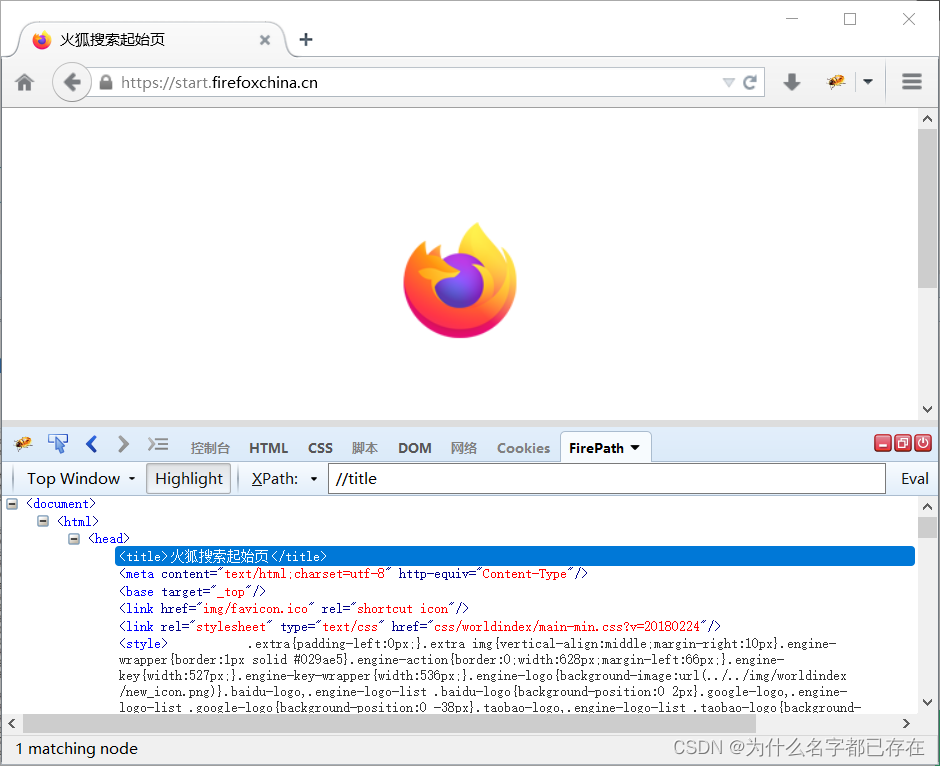Click the horizontal scrollbar left arrow
The height and width of the screenshot is (766, 940).
point(11,723)
